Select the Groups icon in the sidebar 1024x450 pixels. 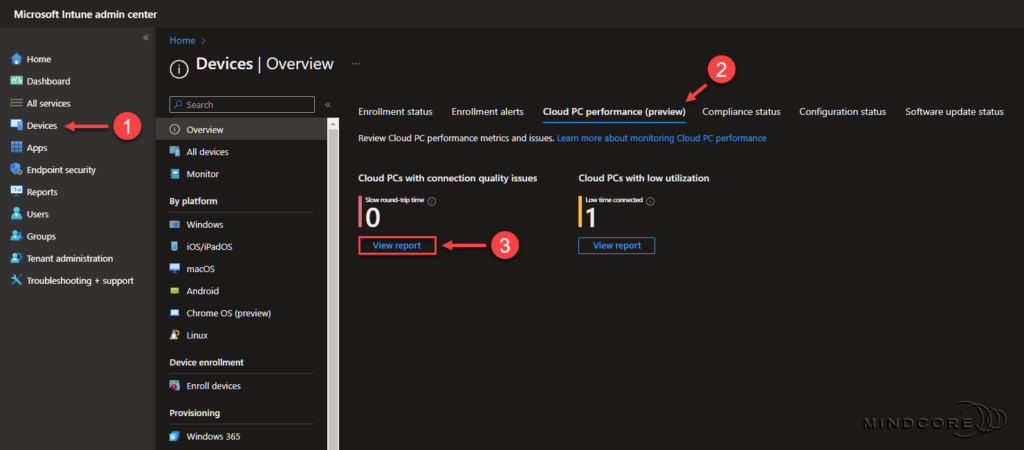click(17, 236)
